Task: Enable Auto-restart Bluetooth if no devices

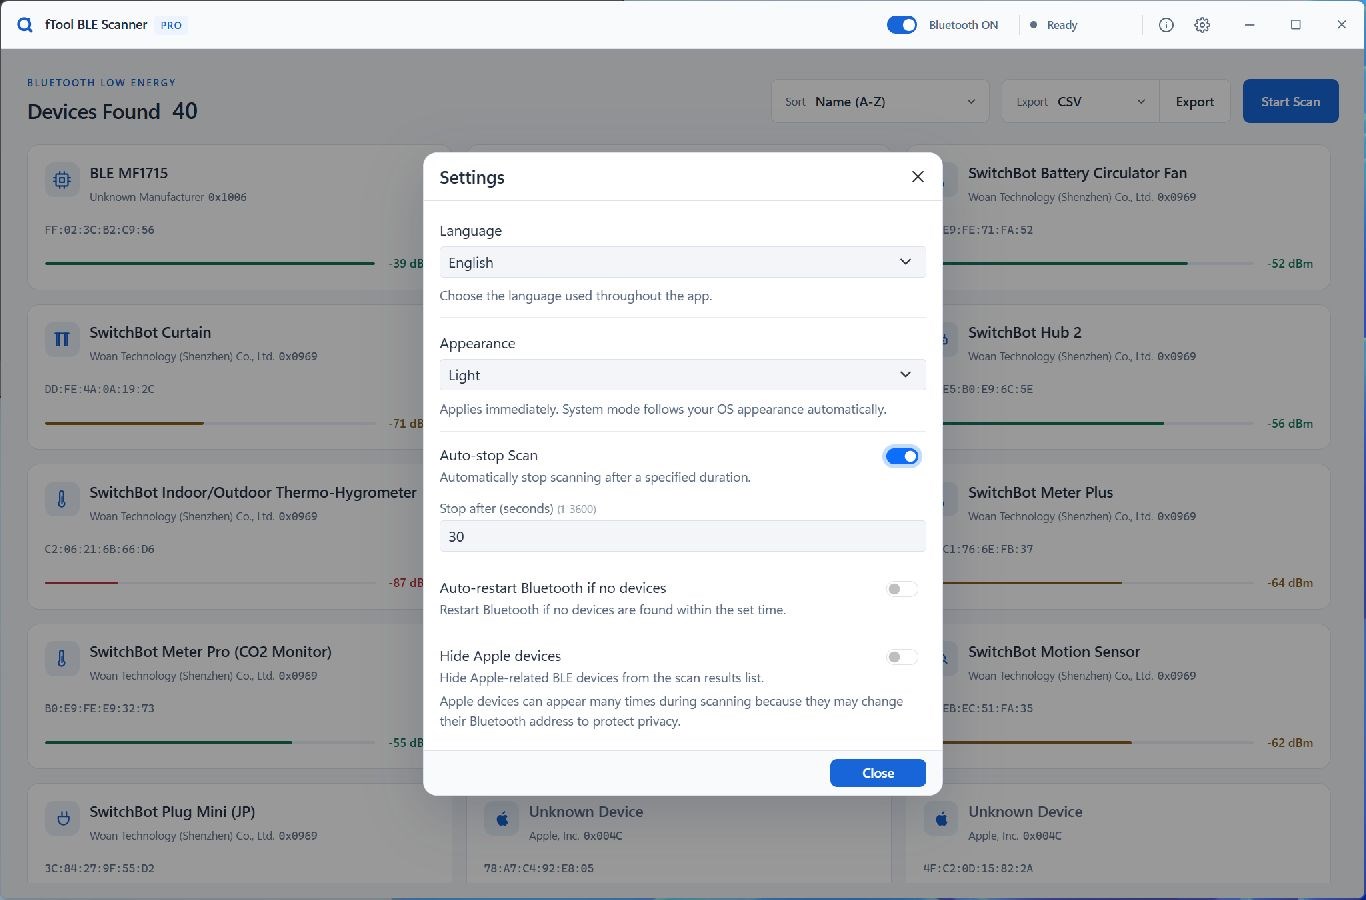Action: [902, 589]
